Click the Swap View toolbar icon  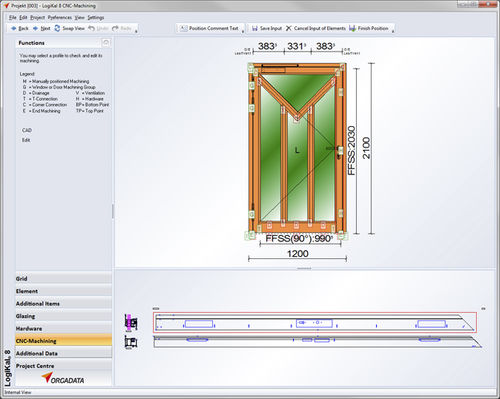57,29
